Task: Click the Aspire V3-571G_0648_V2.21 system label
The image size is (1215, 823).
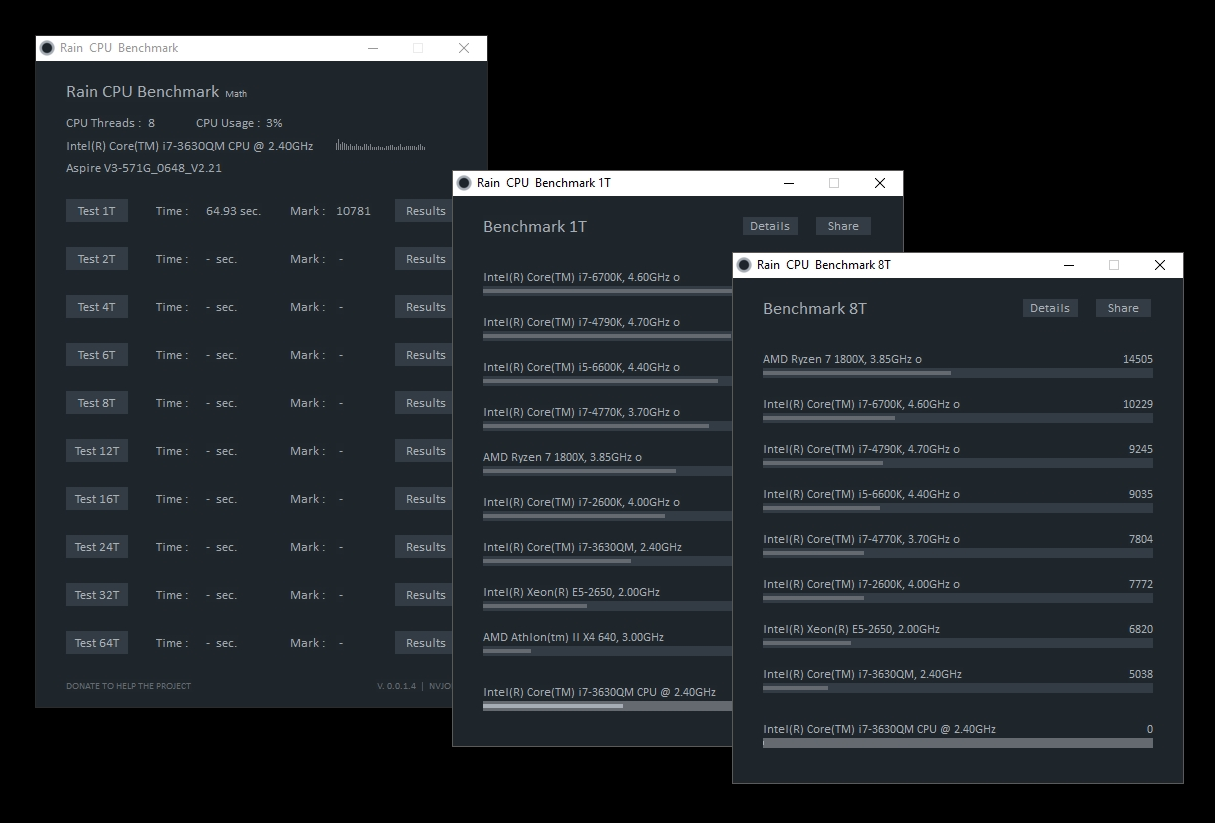Action: point(144,168)
